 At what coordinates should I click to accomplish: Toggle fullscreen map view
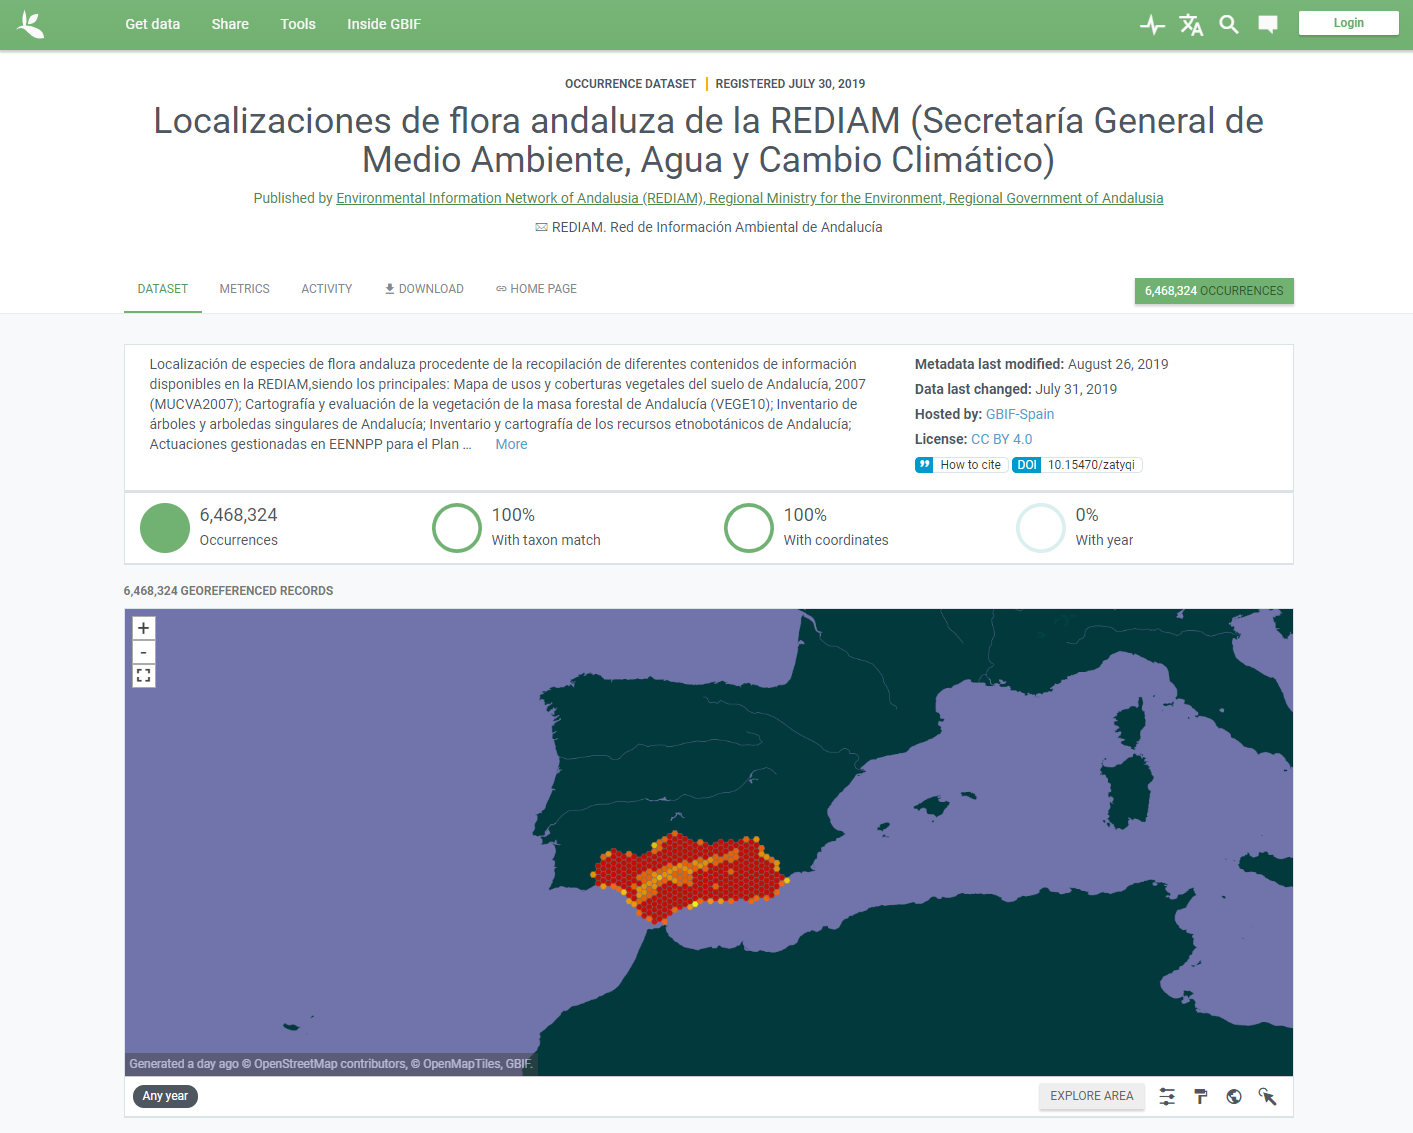[x=144, y=676]
